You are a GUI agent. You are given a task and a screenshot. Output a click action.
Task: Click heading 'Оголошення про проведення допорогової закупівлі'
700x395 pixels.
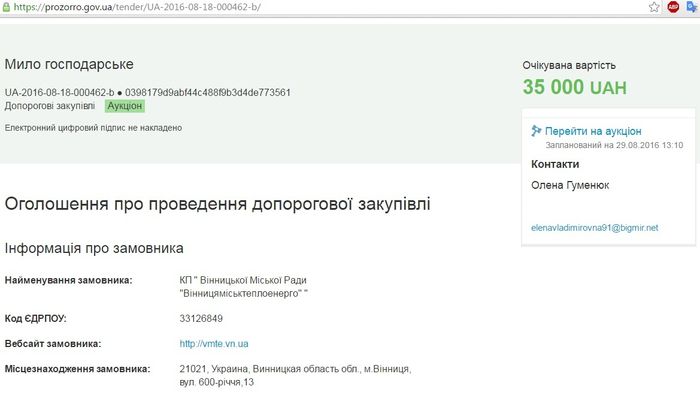[217, 204]
